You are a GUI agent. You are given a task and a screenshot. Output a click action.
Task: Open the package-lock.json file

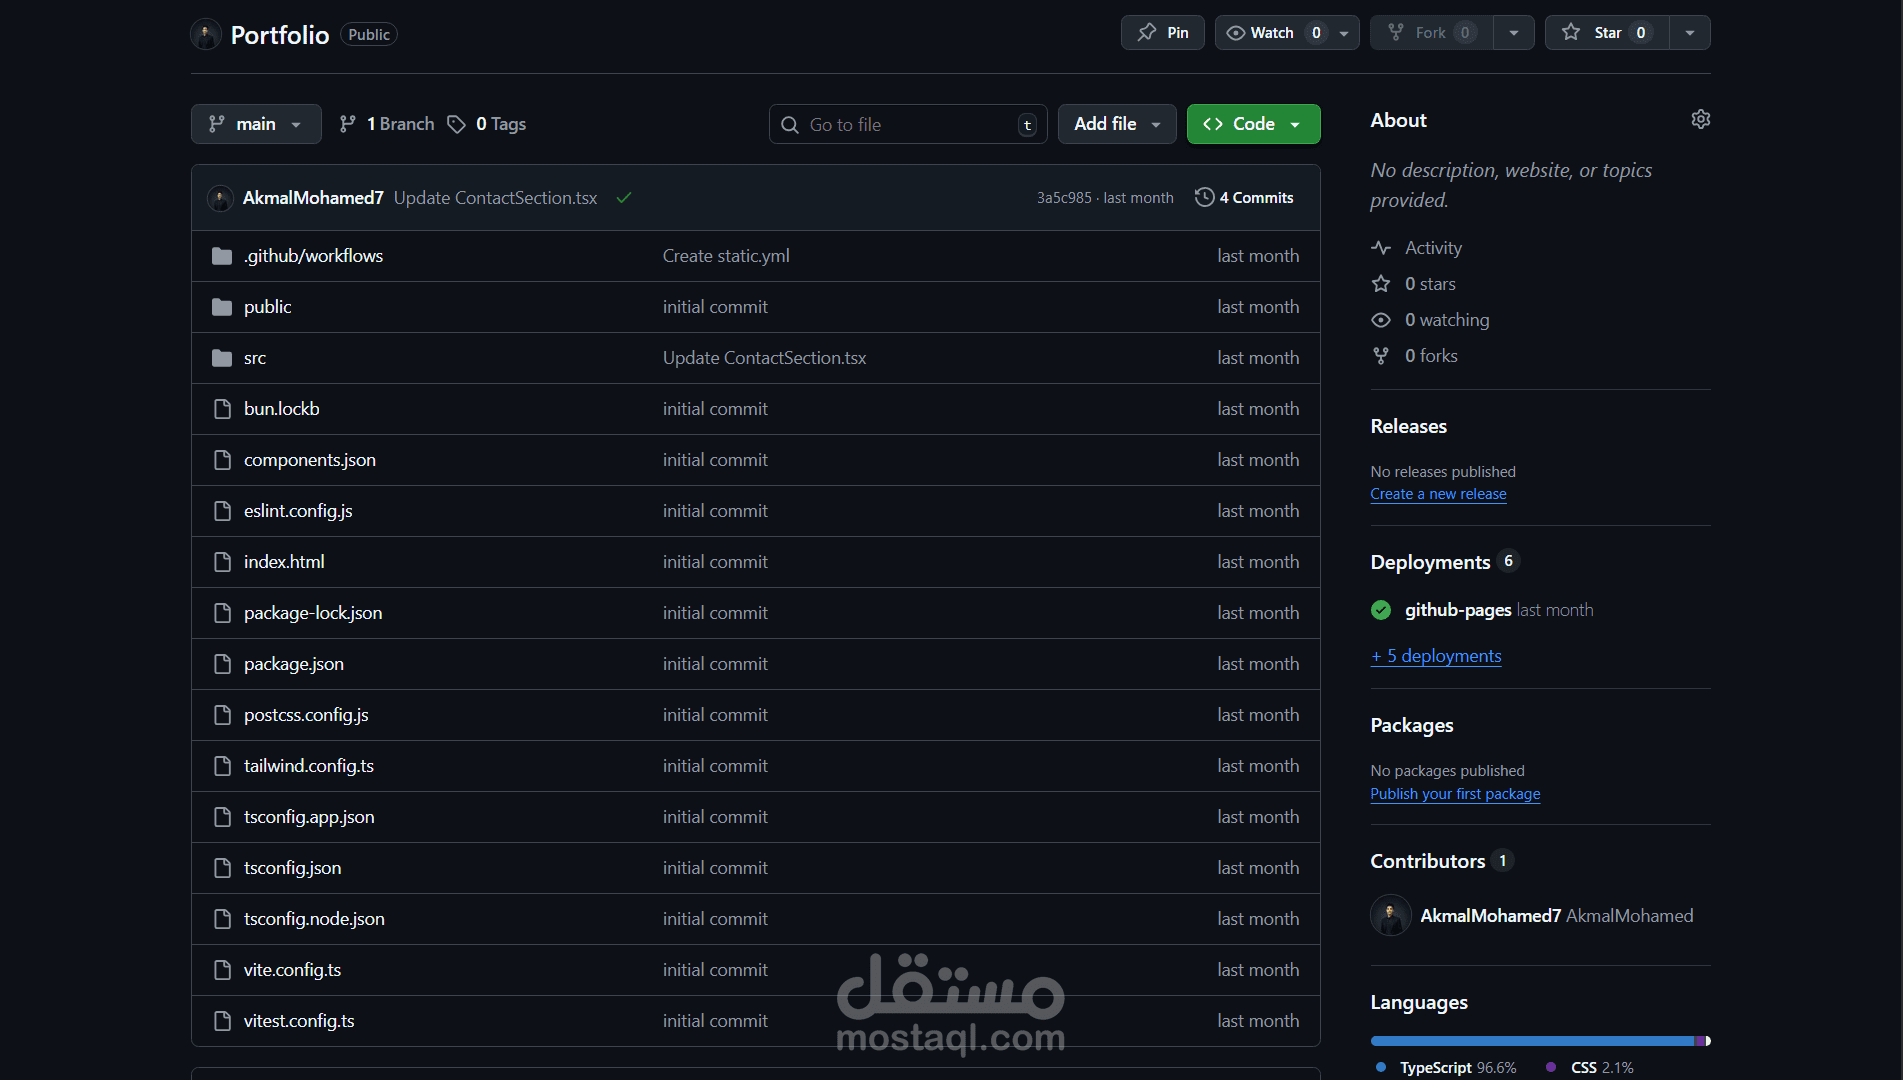click(313, 613)
